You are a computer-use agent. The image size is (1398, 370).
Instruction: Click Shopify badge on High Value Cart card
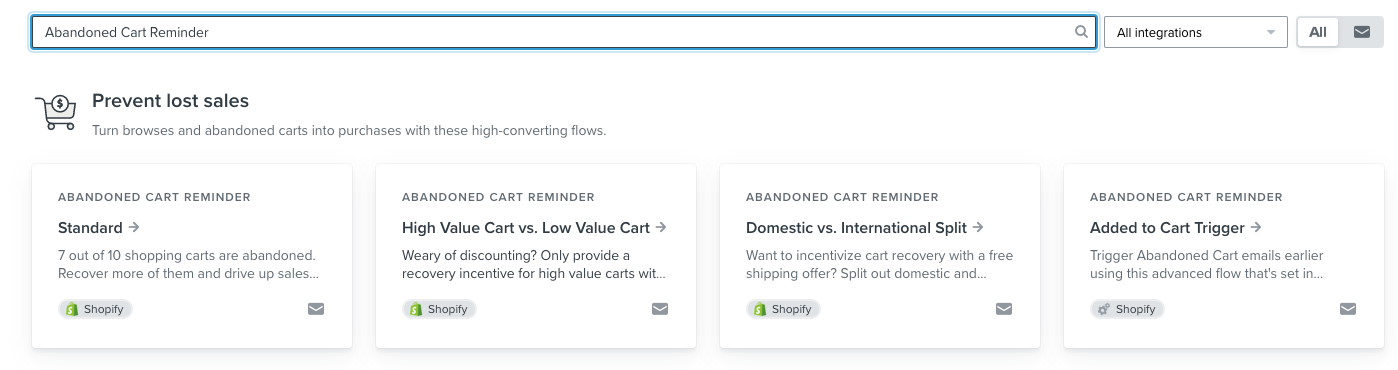coord(439,309)
